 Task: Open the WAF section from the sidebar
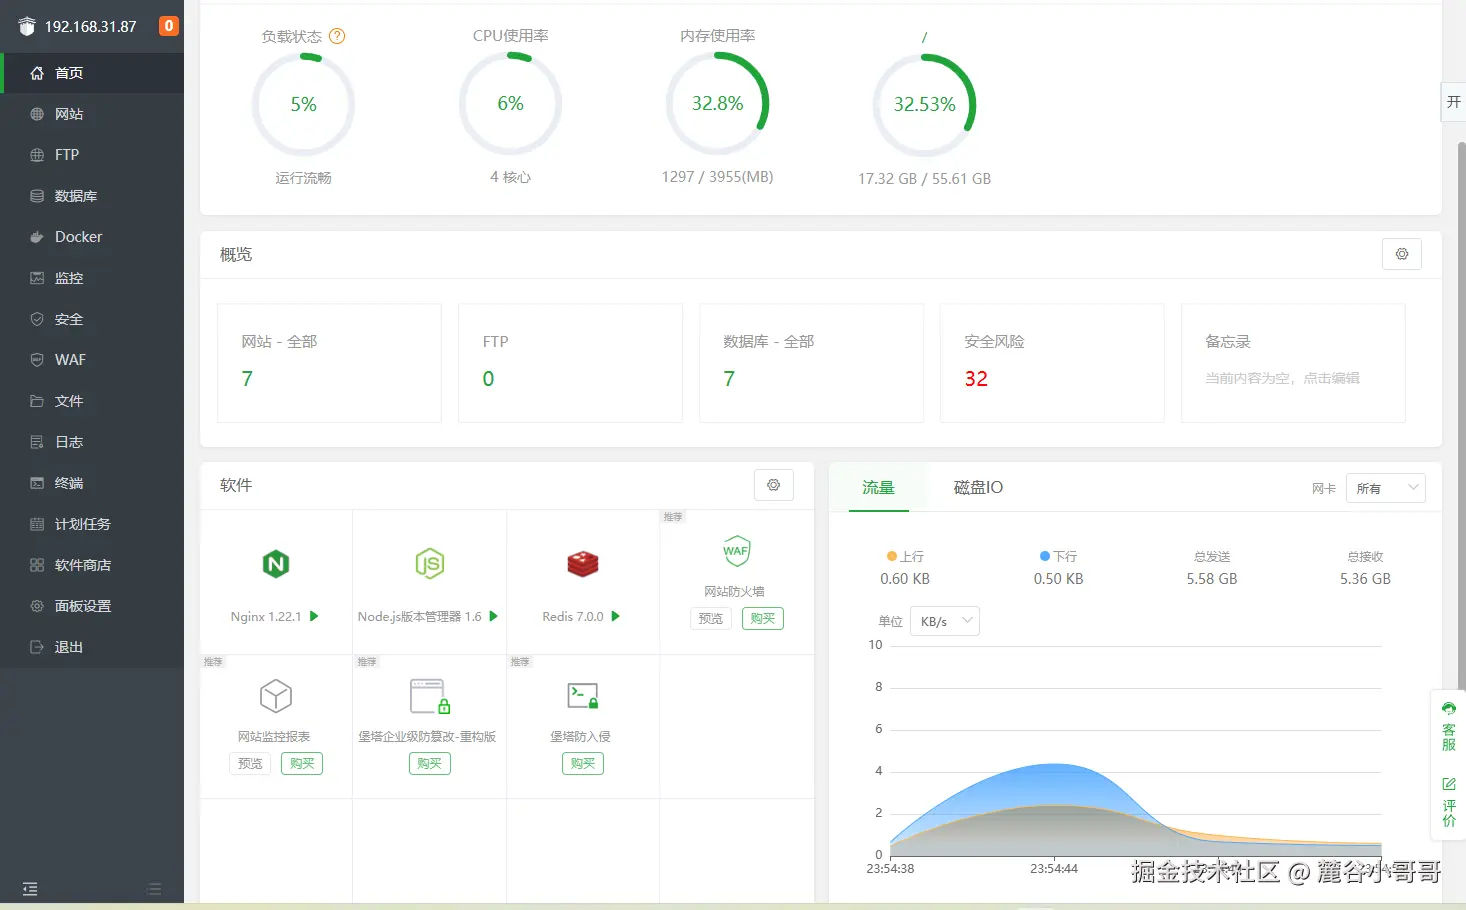point(69,359)
